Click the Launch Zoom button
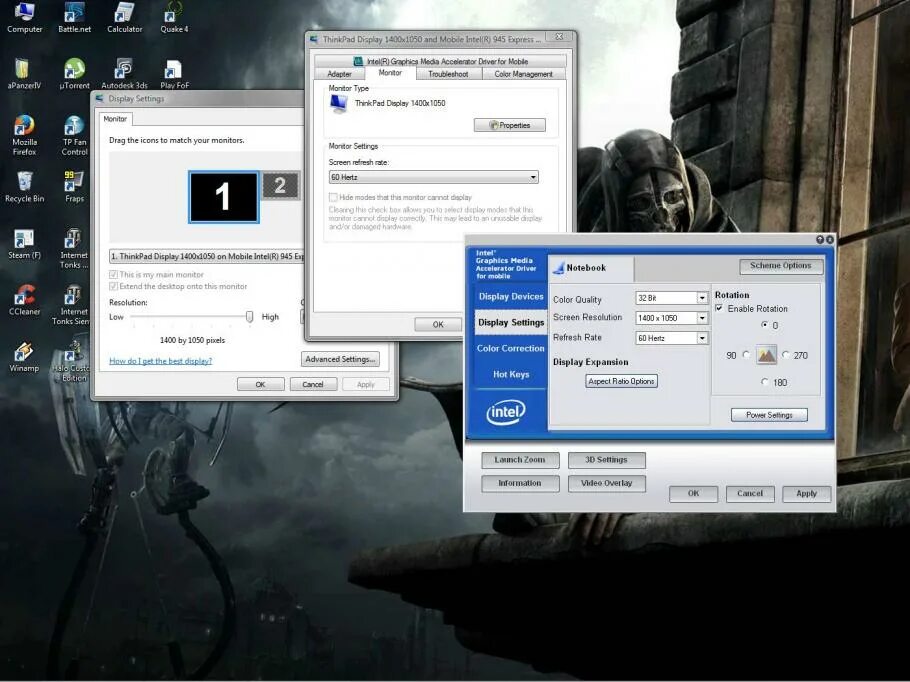This screenshot has height=682, width=910. click(x=520, y=460)
